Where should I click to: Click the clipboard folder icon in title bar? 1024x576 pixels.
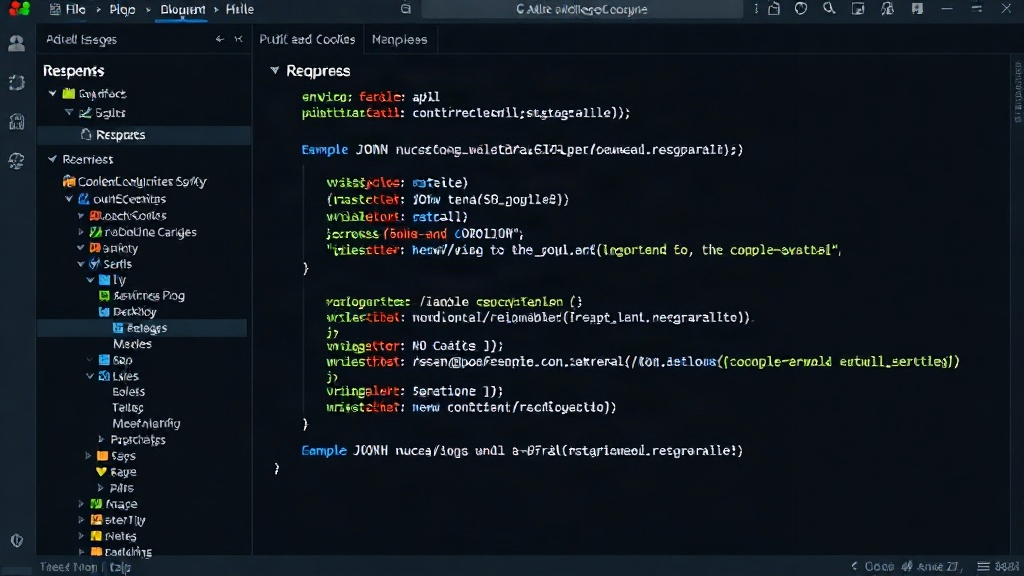[774, 8]
